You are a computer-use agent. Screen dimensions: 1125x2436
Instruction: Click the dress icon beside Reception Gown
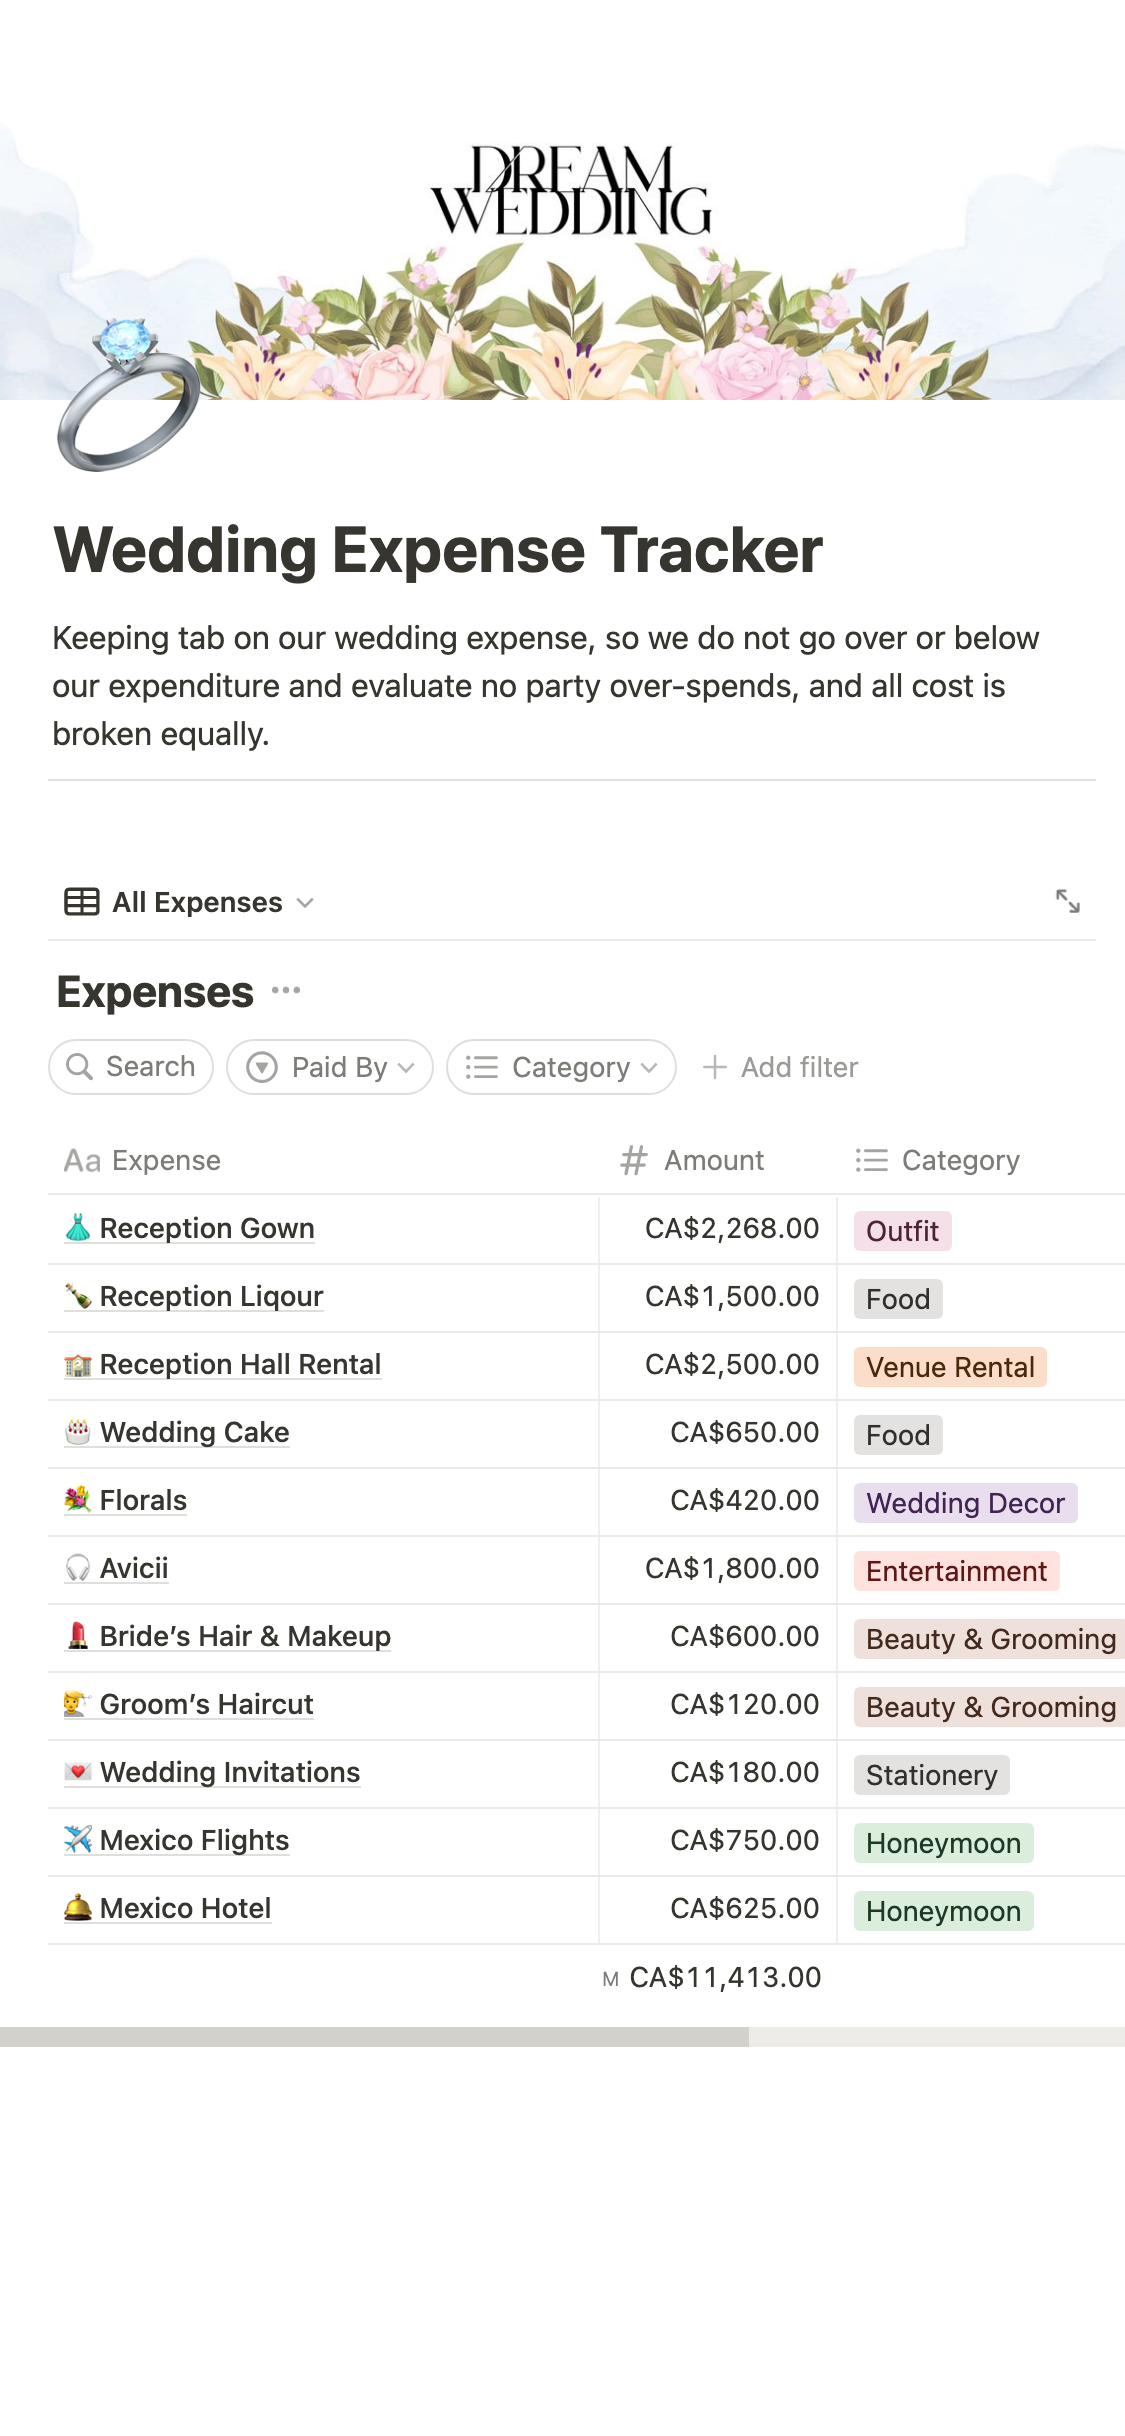78,1228
